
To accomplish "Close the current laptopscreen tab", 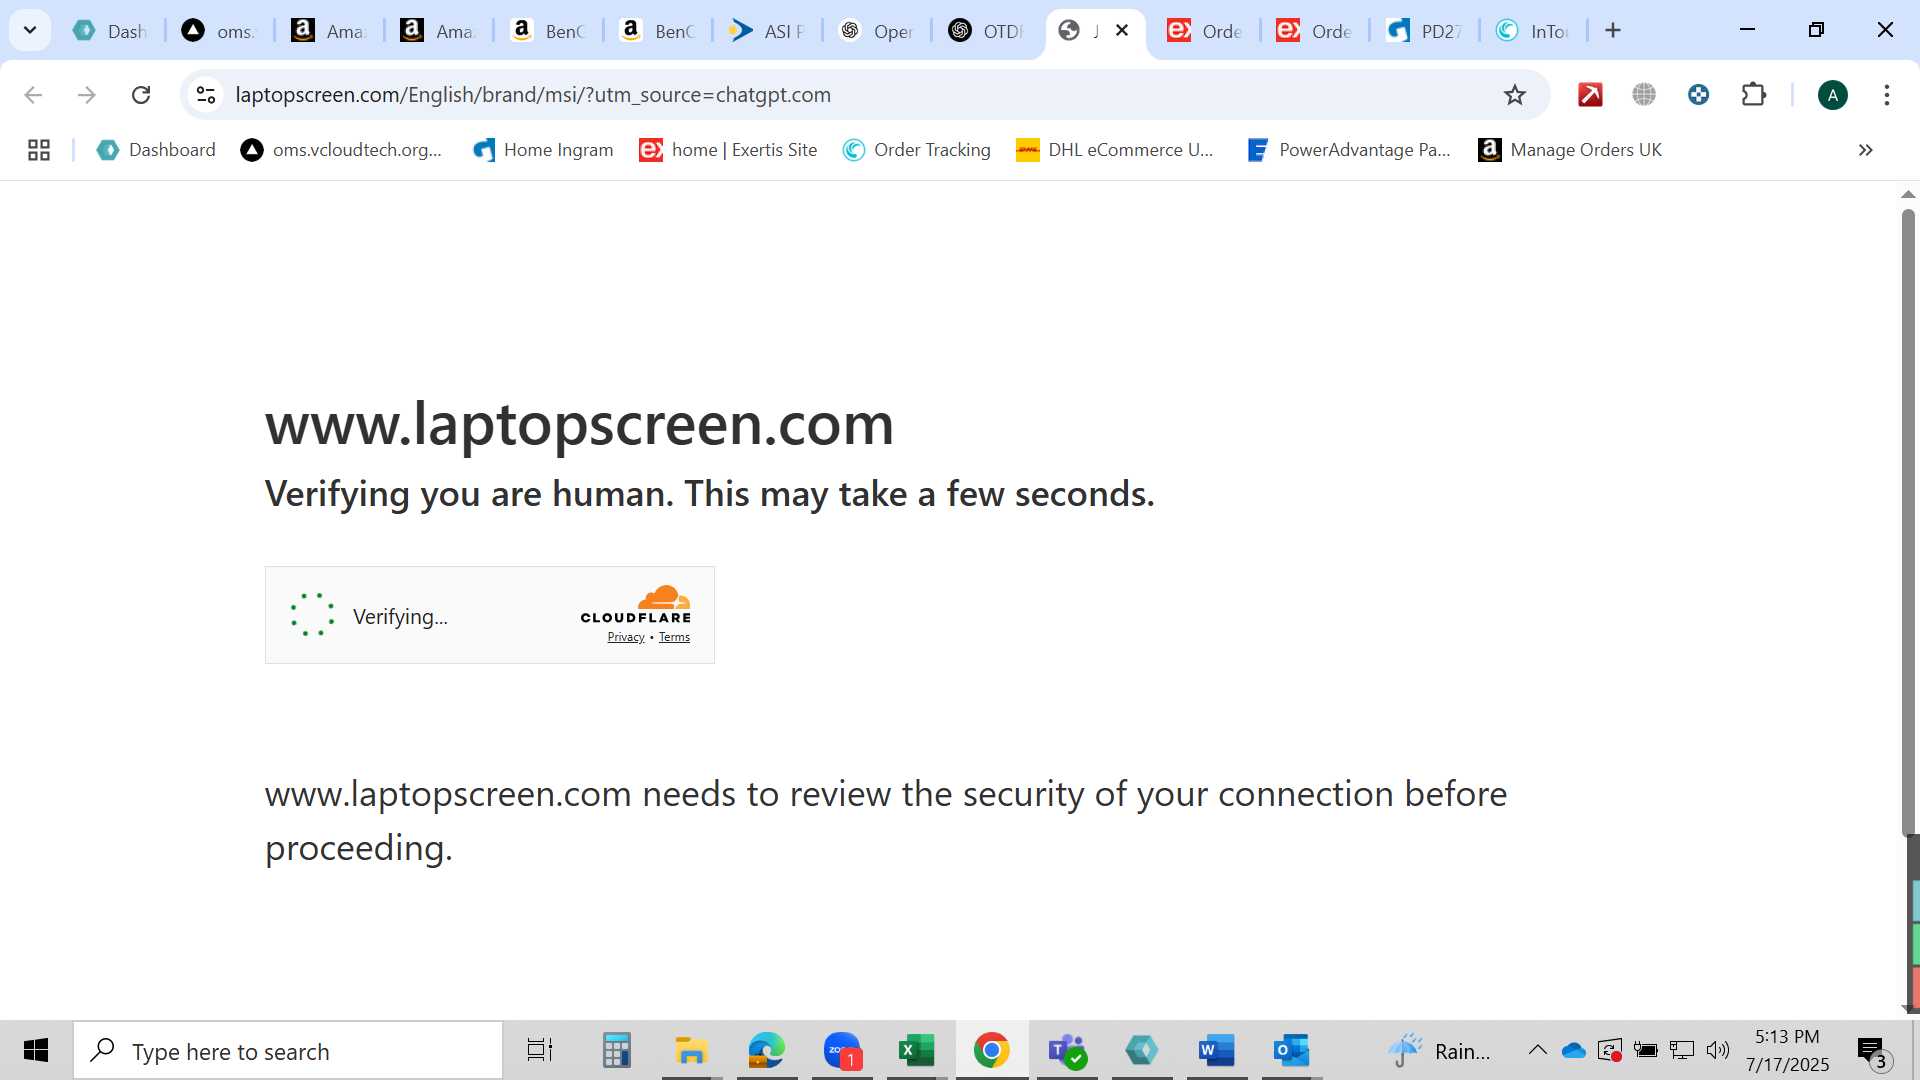I will point(1122,30).
